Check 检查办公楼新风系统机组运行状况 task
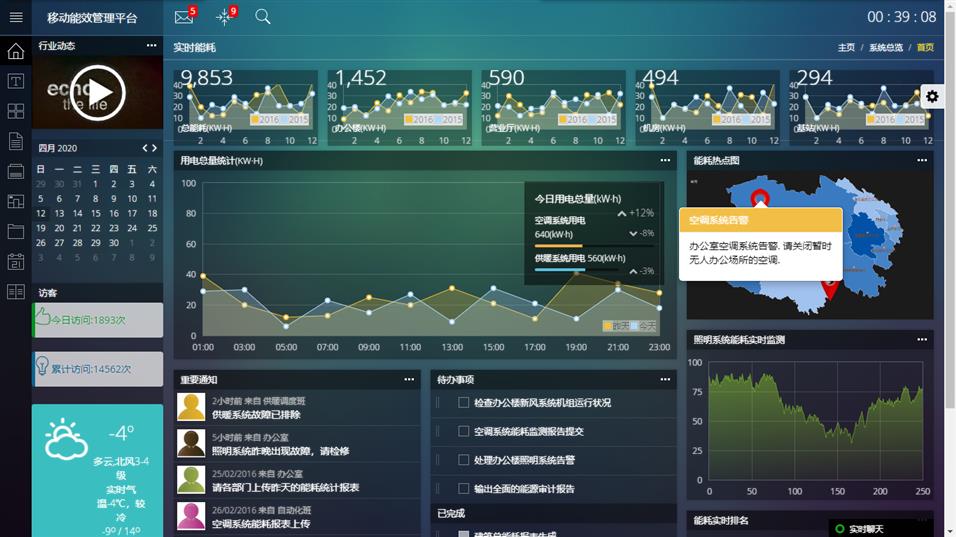This screenshot has width=956, height=537. (463, 402)
